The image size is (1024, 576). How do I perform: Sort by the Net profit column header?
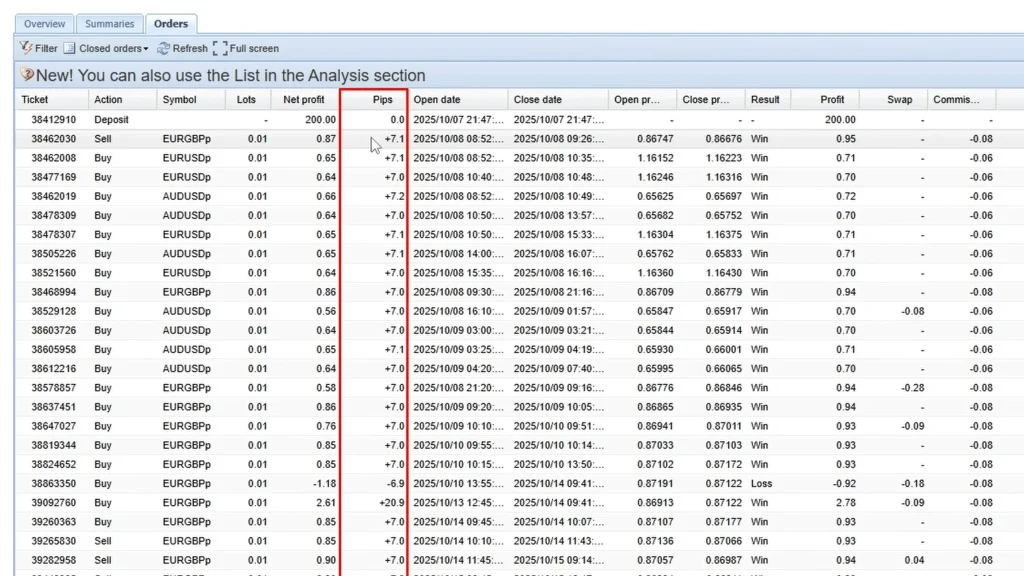(304, 100)
